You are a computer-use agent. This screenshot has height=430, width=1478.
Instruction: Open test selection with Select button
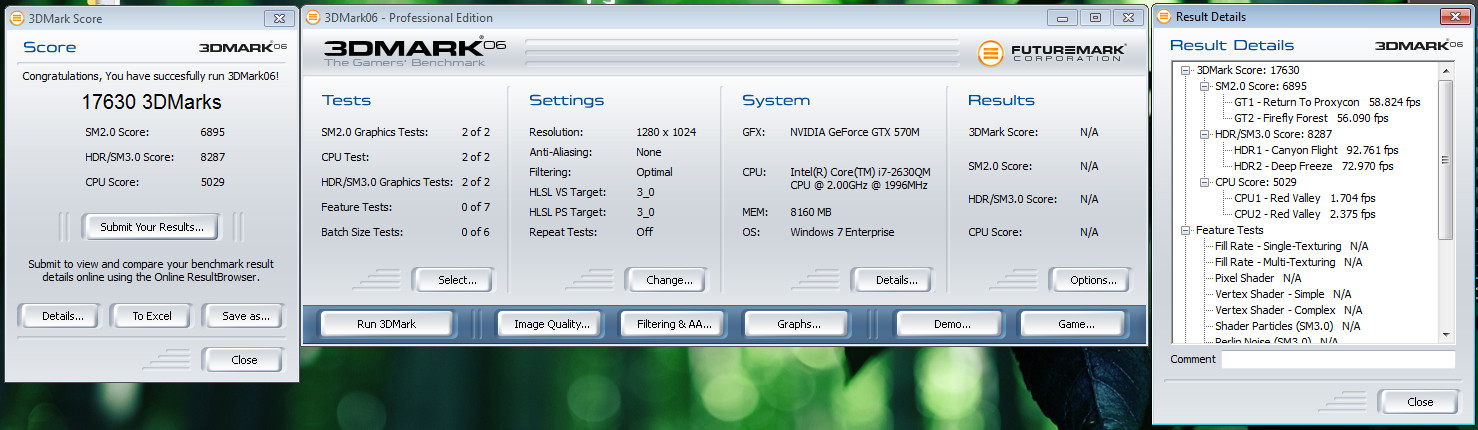coord(456,280)
